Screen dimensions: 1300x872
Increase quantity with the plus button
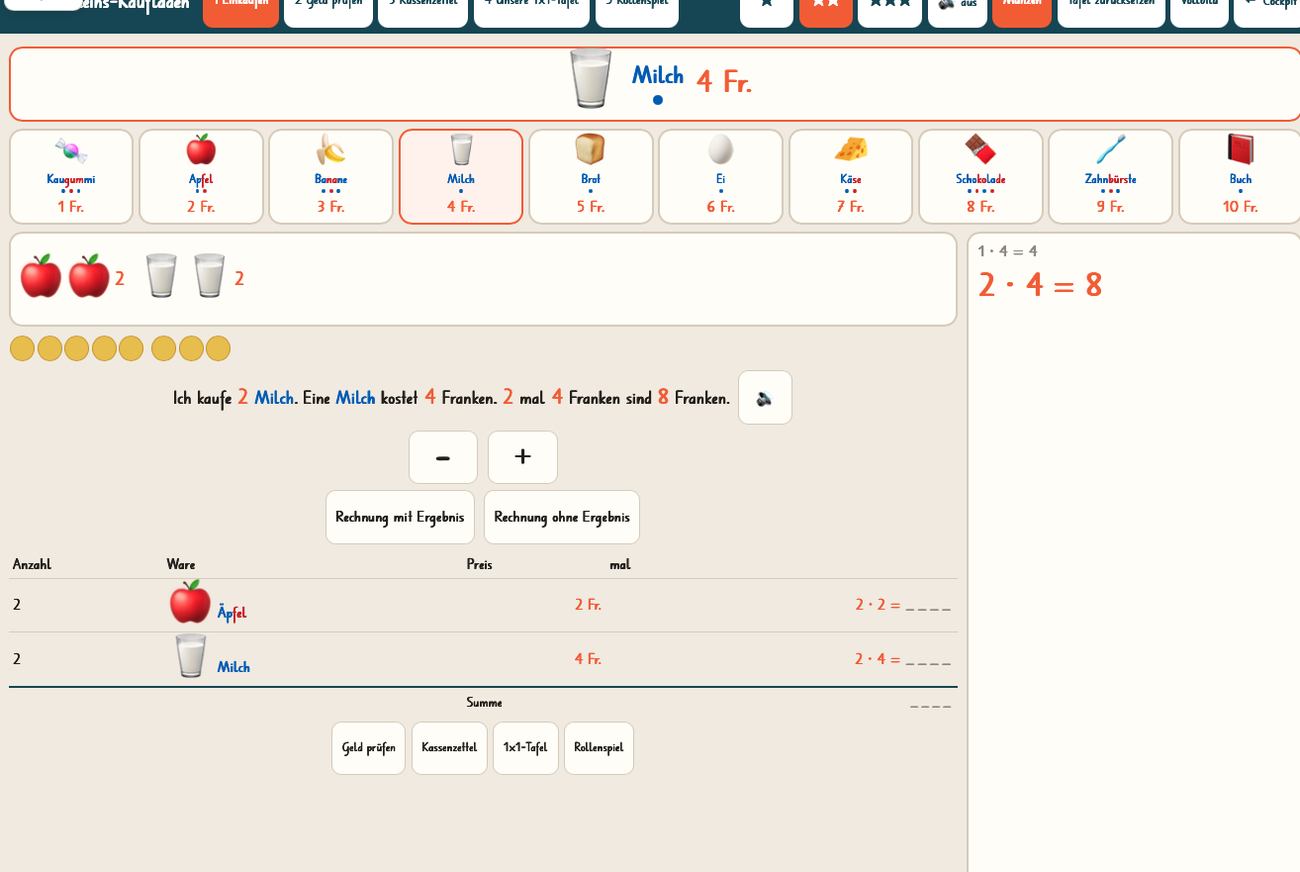[523, 457]
